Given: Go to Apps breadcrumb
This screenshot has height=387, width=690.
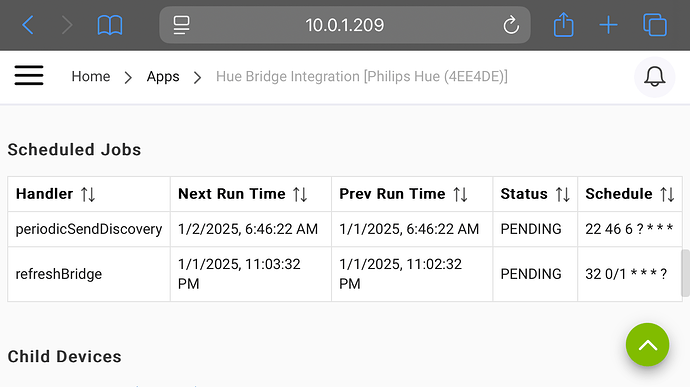Looking at the screenshot, I should (163, 77).
